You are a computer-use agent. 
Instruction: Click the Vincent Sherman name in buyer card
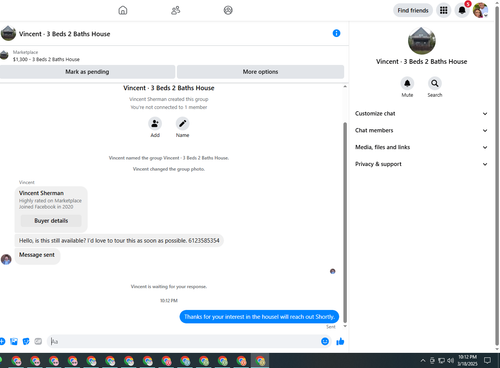(x=41, y=193)
